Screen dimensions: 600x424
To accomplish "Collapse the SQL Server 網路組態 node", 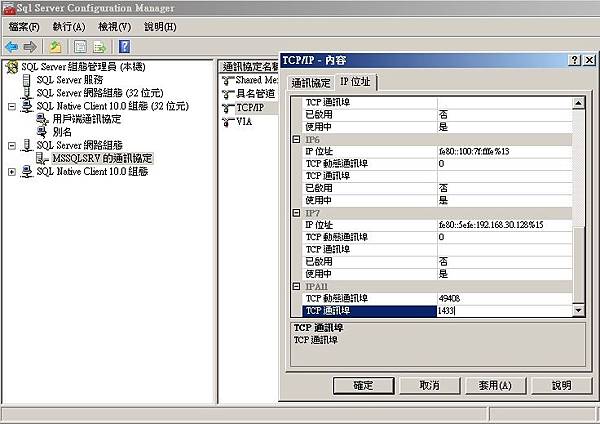I will click(12, 145).
